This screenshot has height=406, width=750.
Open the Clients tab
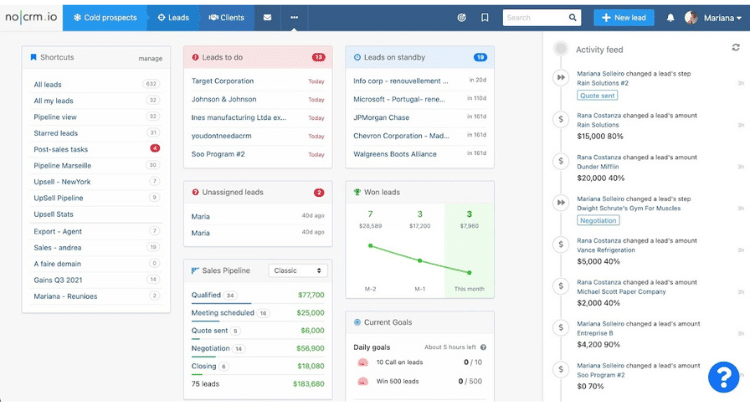click(x=226, y=18)
